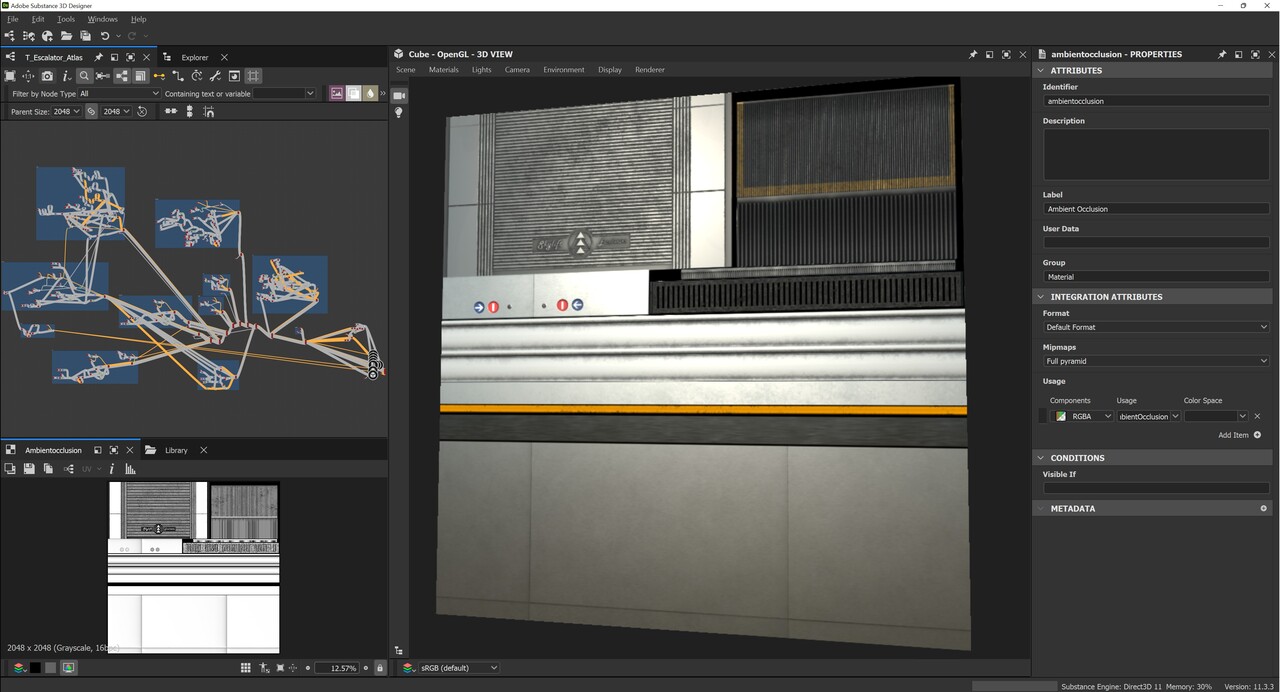Open the Tools menu
The image size is (1280, 692).
[66, 19]
